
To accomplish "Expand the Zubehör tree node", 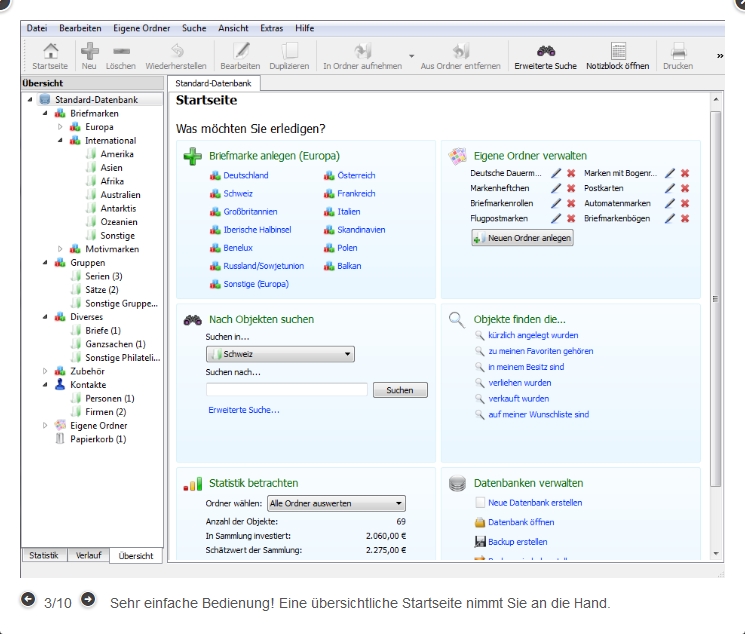I will (x=45, y=371).
